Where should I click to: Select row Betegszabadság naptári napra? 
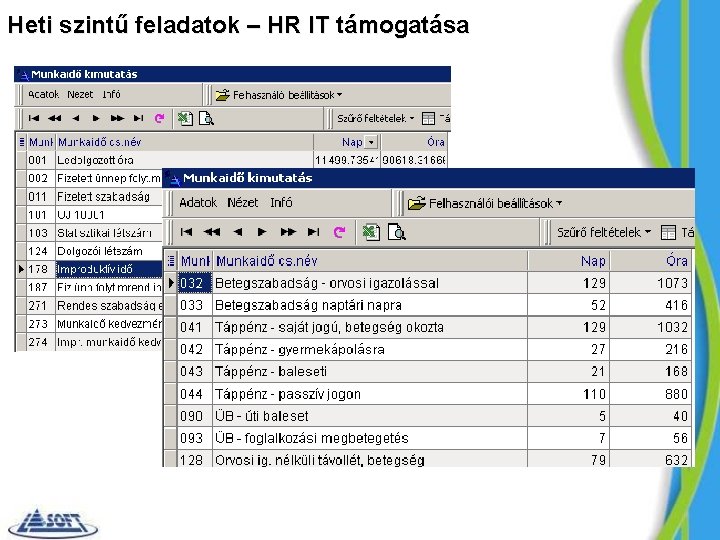(x=428, y=305)
